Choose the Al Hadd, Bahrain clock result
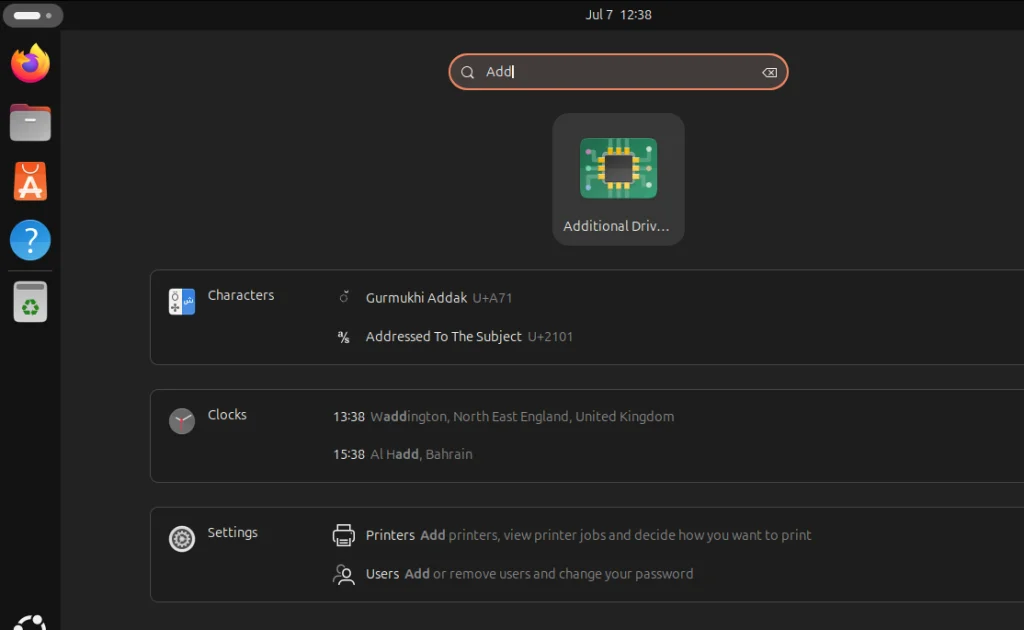 [403, 454]
